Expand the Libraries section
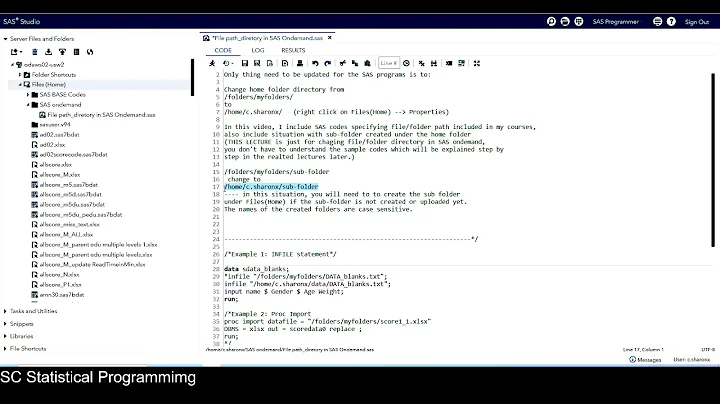 click(6, 336)
